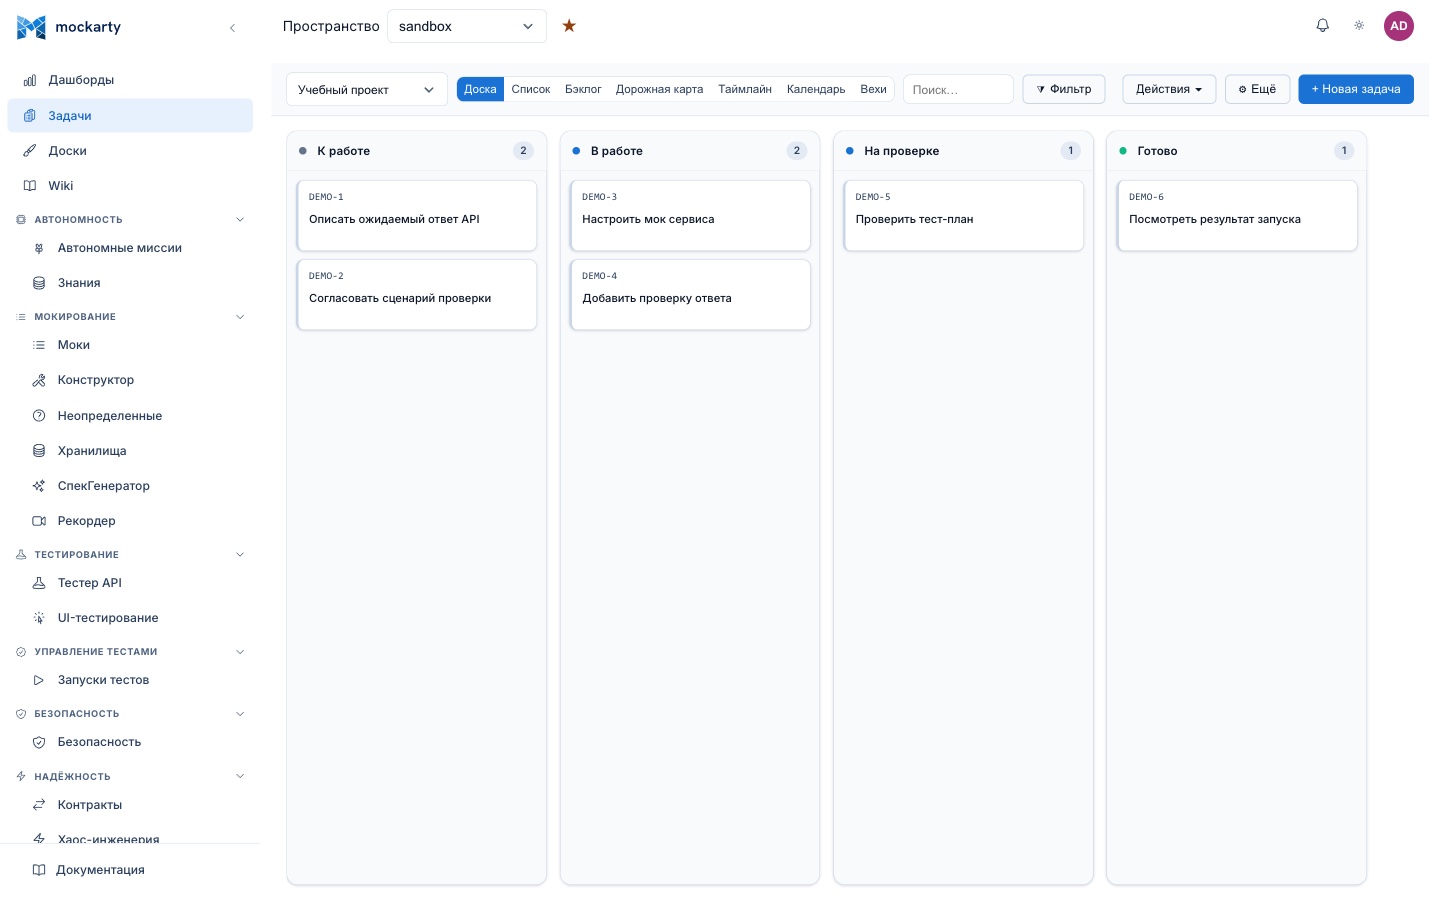This screenshot has height=900, width=1440.
Task: Collapse the МОКИРОВАНИЕ section
Action: 240,317
